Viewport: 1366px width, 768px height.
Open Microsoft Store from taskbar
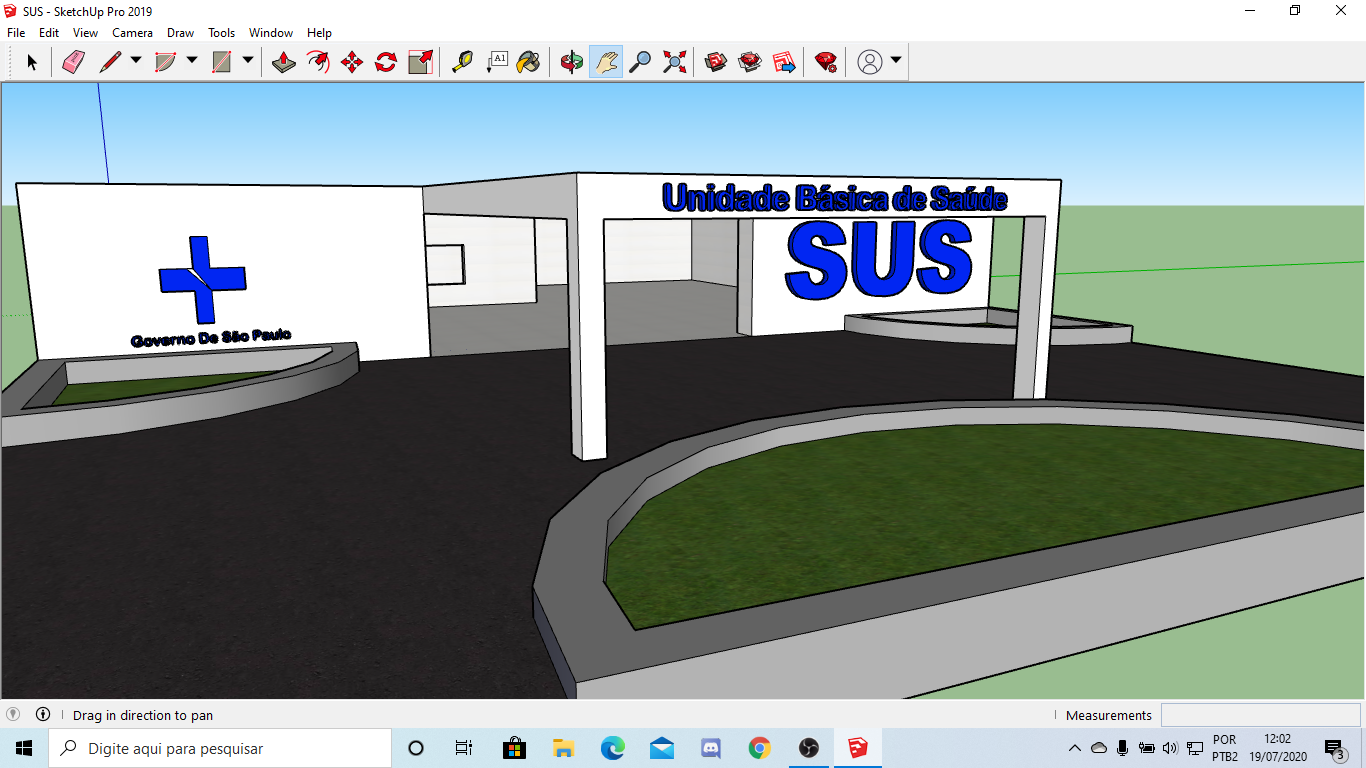(514, 748)
